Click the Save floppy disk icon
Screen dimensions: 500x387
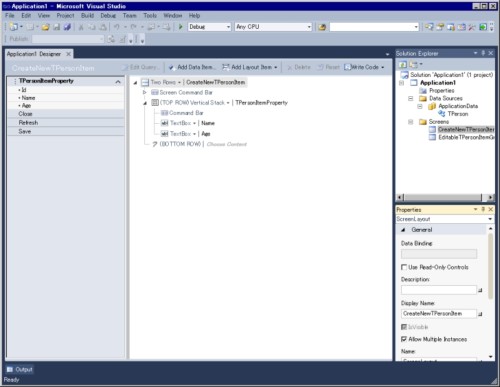point(56,27)
